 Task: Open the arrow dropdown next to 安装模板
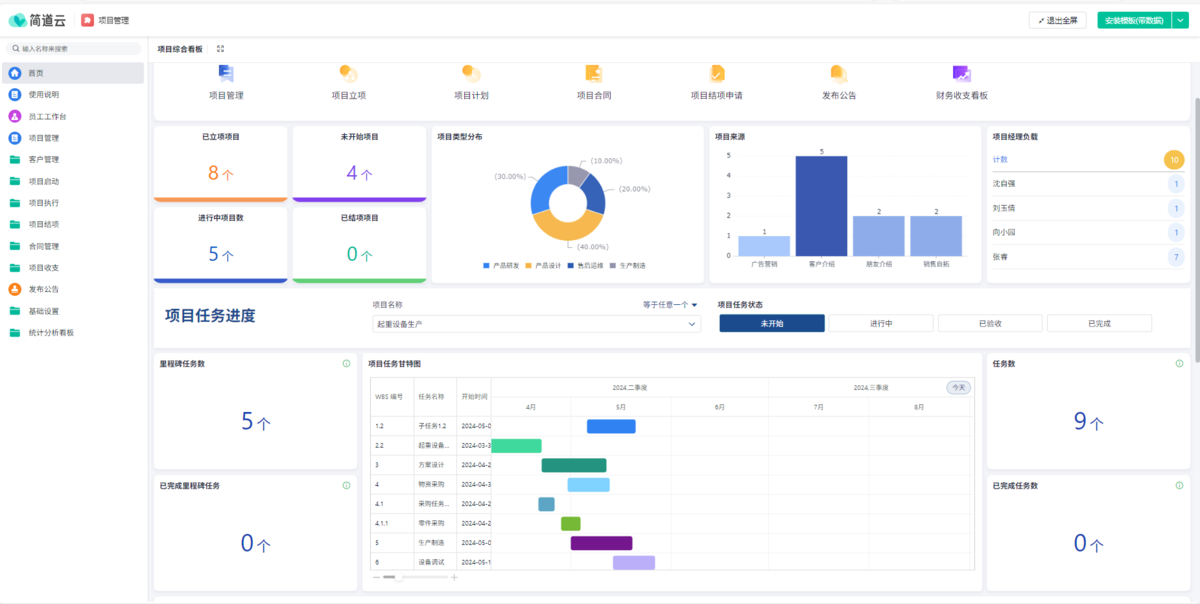[1178, 20]
